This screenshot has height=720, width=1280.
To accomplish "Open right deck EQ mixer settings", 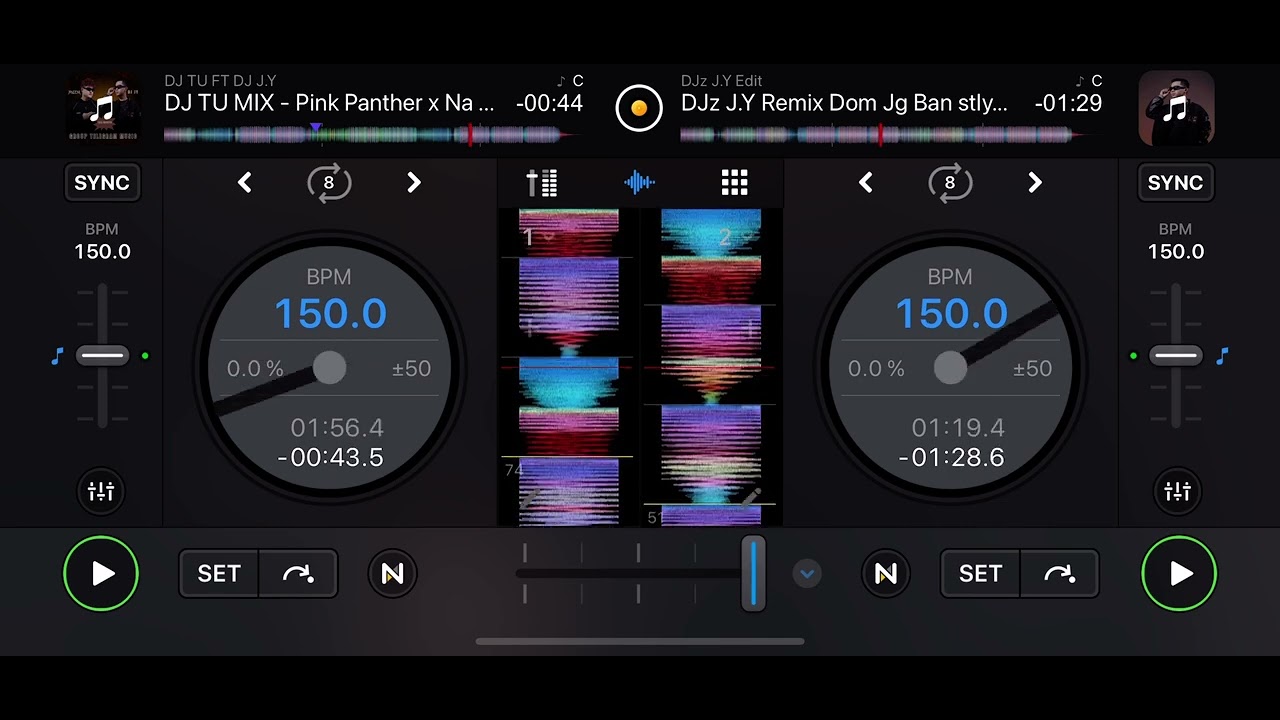I will 1177,491.
